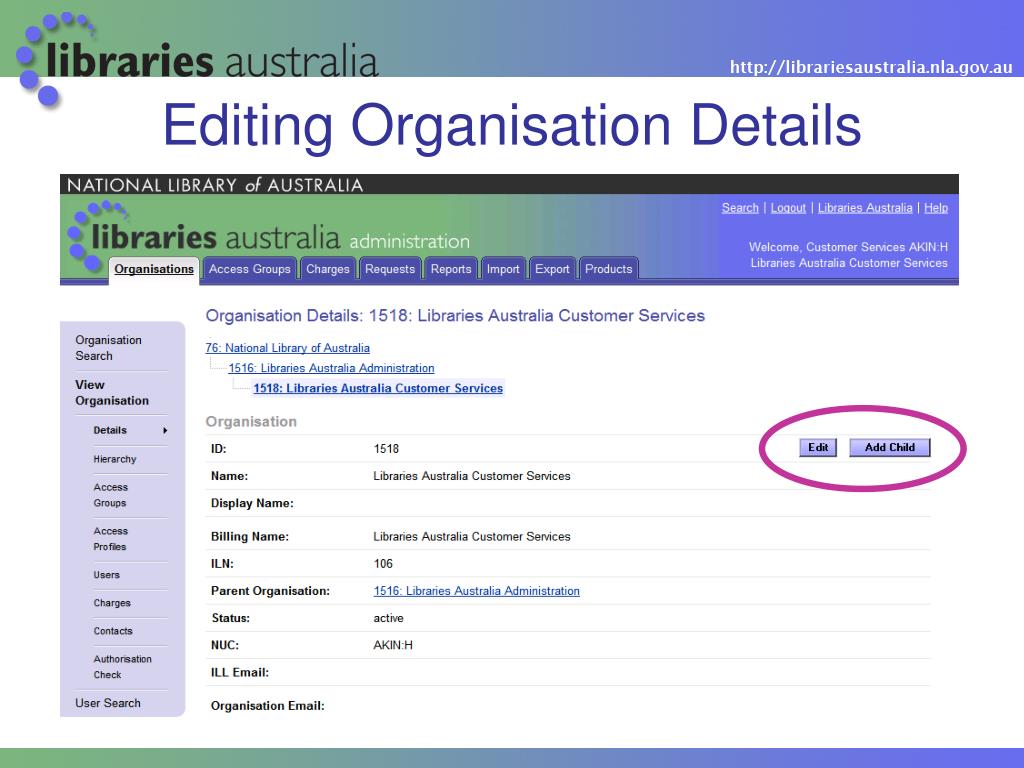Open User Search in sidebar
This screenshot has width=1024, height=768.
tap(108, 703)
